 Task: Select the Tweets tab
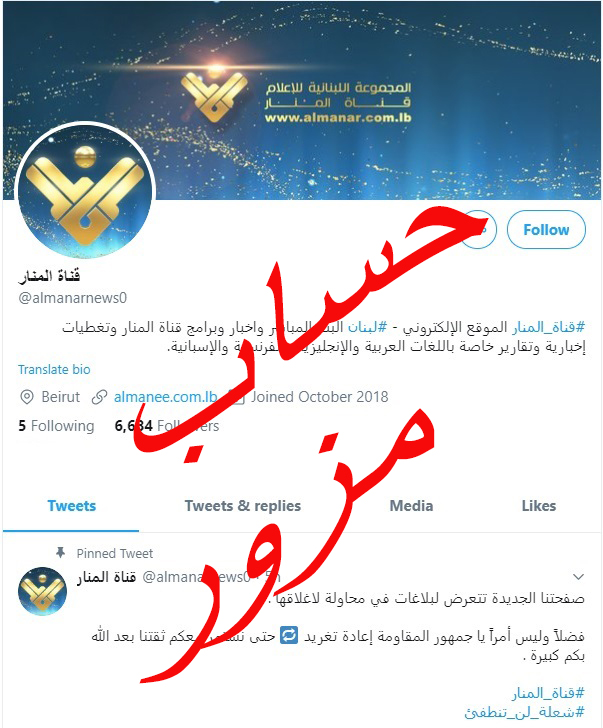pos(71,506)
